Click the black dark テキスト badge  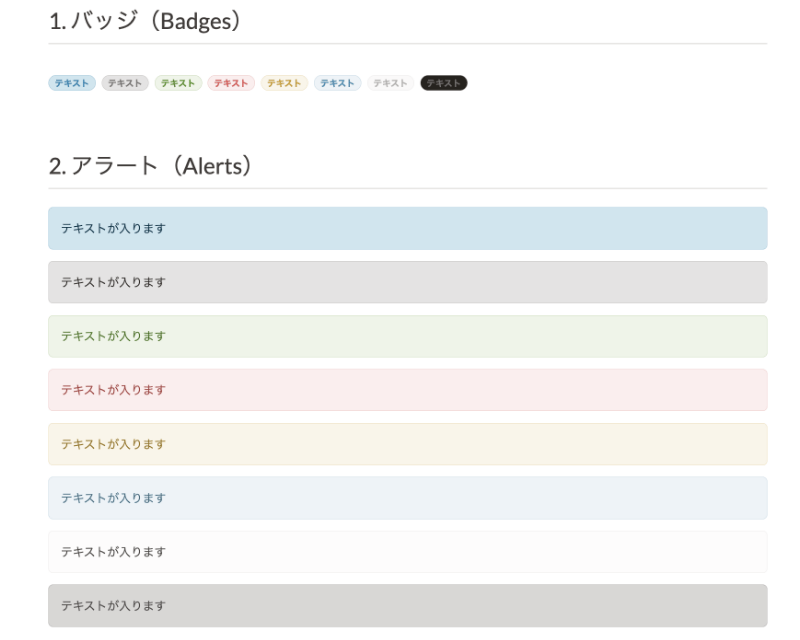point(444,83)
